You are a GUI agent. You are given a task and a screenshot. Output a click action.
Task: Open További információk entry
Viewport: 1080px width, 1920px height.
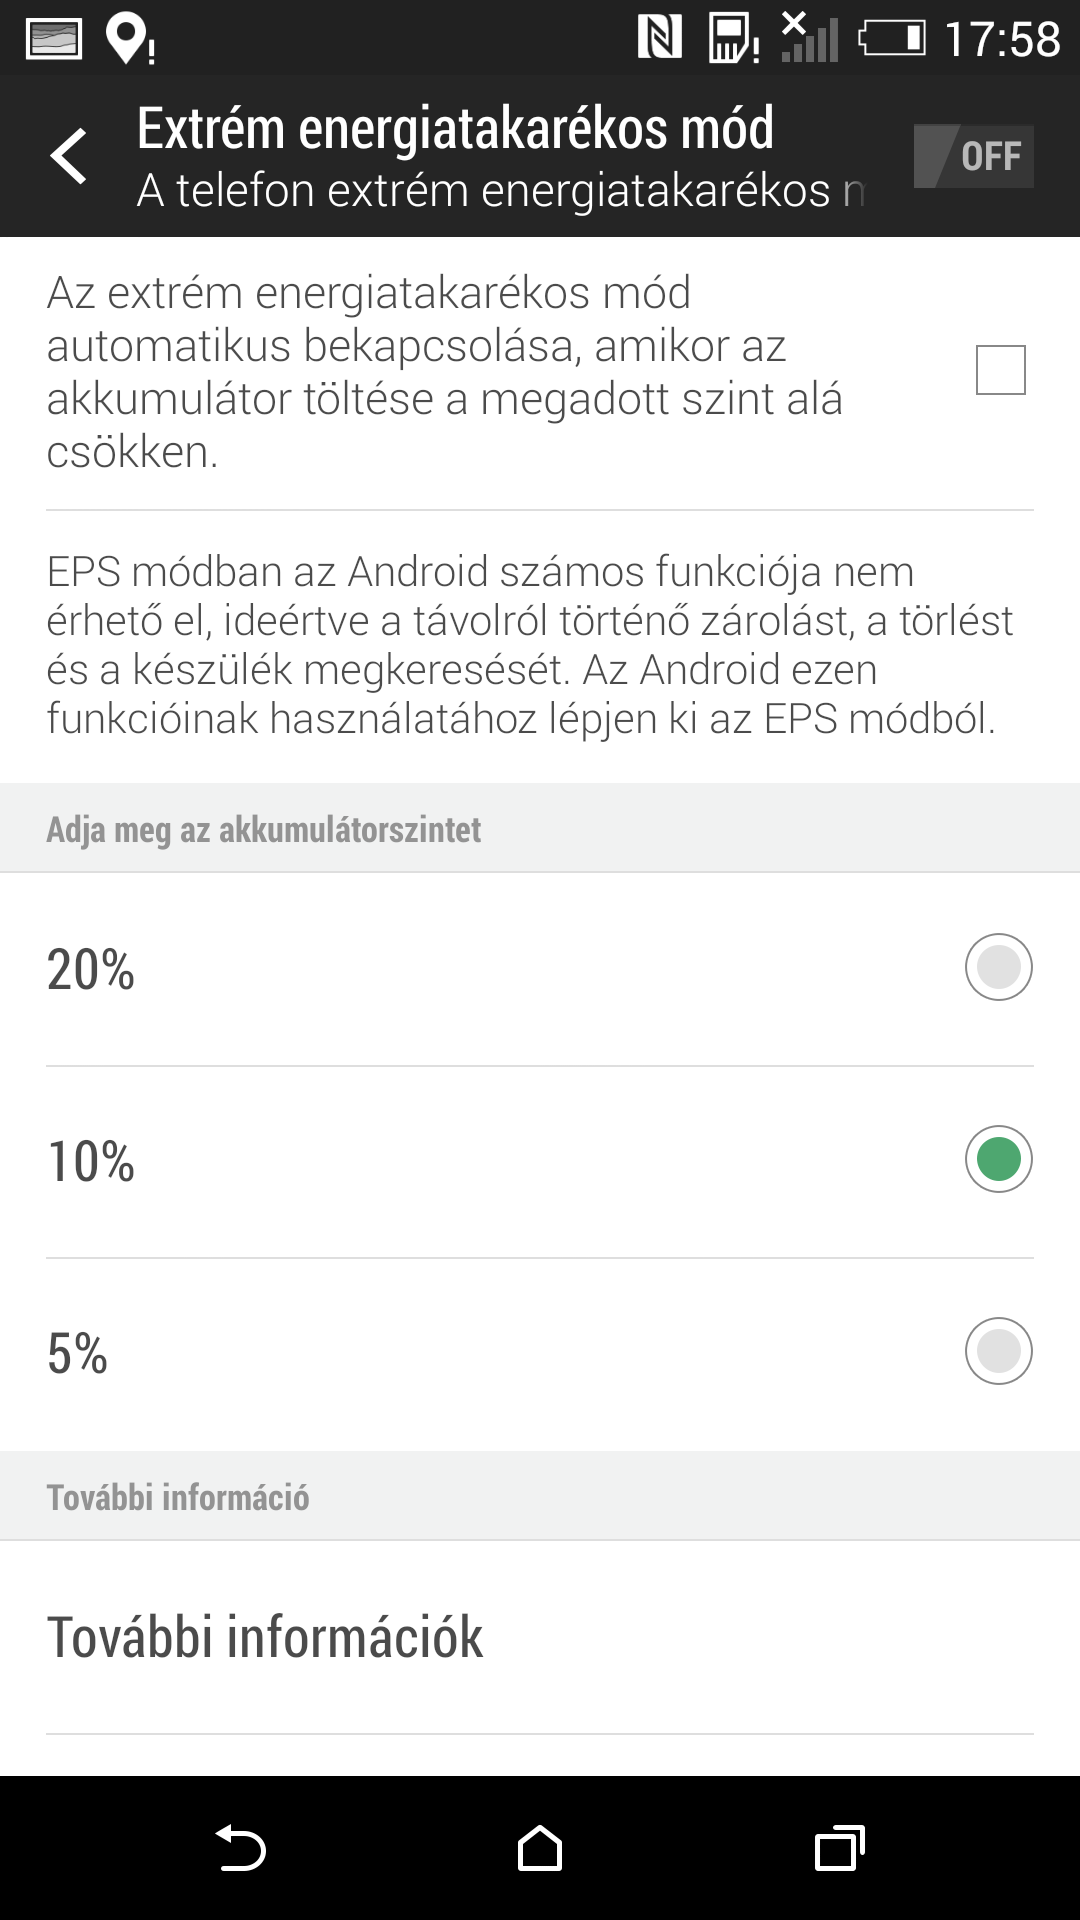pos(265,1637)
